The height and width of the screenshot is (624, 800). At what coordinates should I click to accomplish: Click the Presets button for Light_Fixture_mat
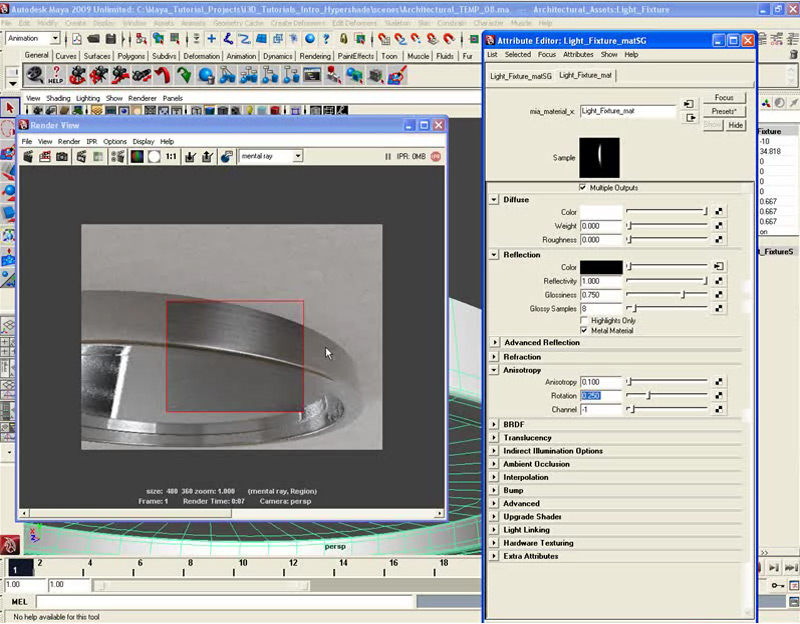click(x=723, y=111)
